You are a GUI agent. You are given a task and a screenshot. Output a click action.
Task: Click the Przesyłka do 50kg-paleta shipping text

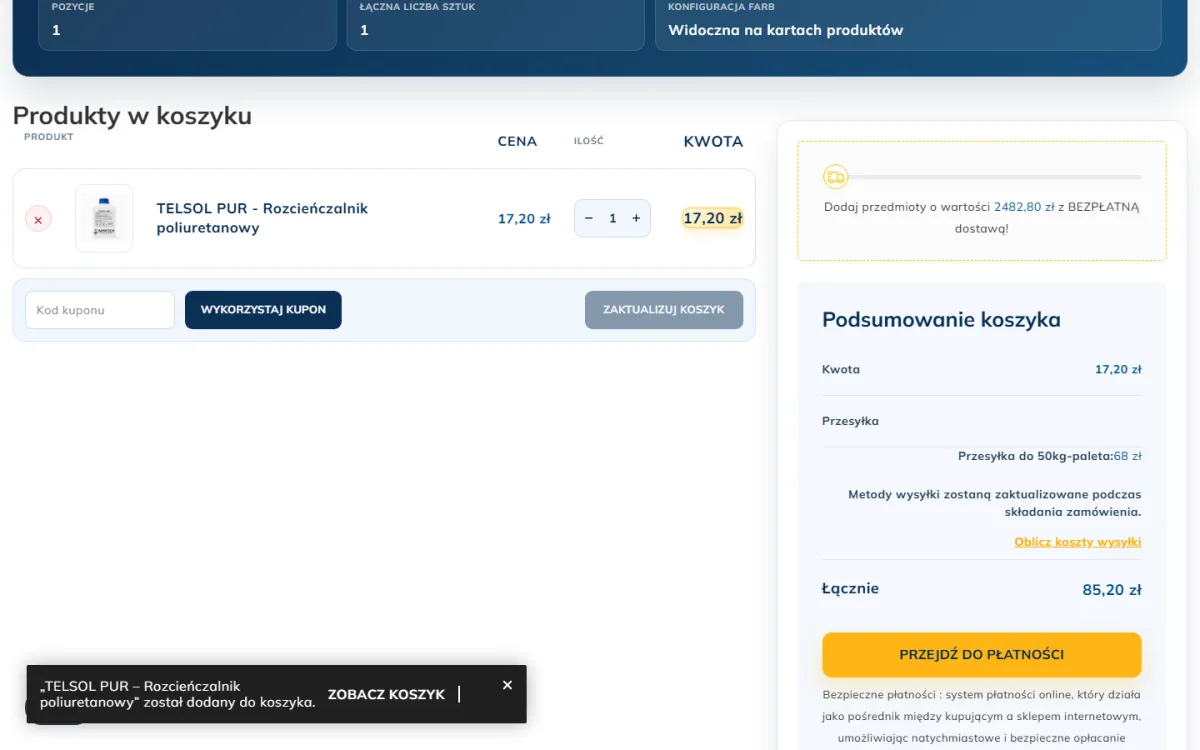tap(1050, 456)
